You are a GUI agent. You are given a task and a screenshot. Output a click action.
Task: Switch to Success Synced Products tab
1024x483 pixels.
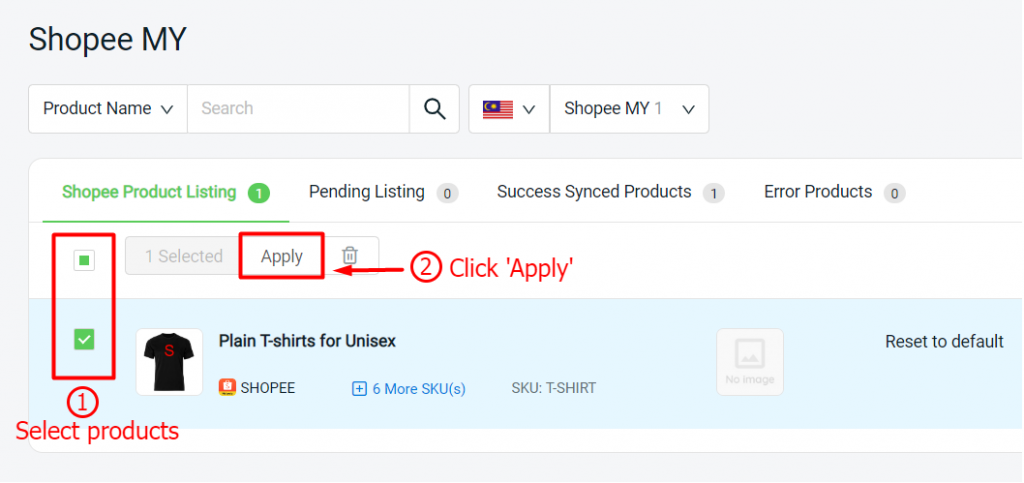click(x=611, y=193)
